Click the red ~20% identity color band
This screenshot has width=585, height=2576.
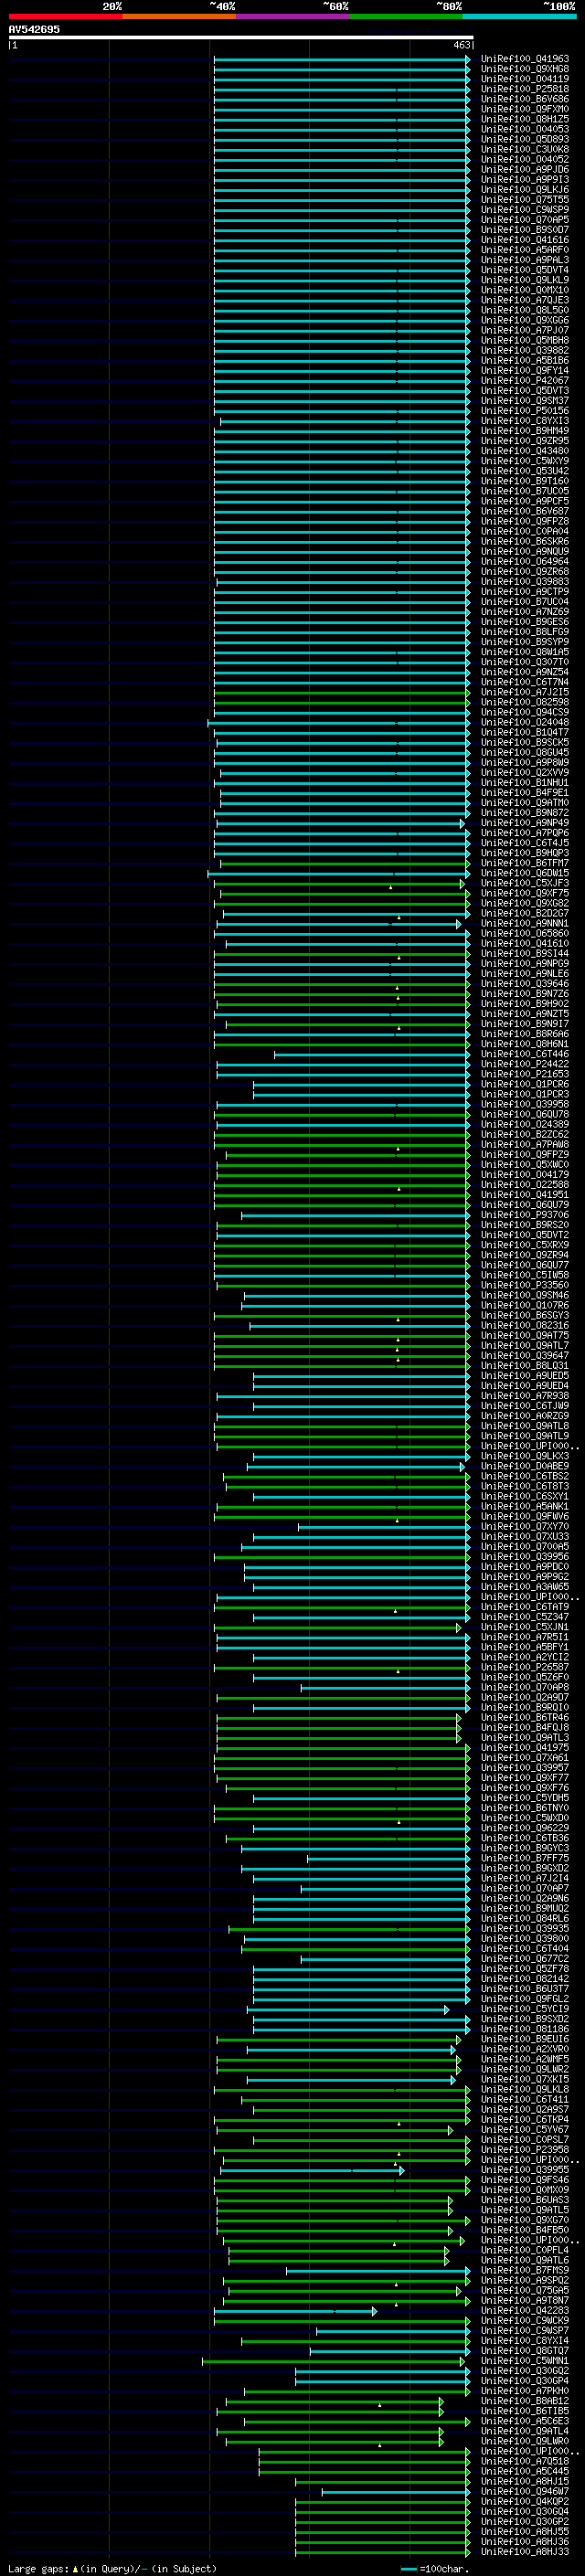click(65, 16)
